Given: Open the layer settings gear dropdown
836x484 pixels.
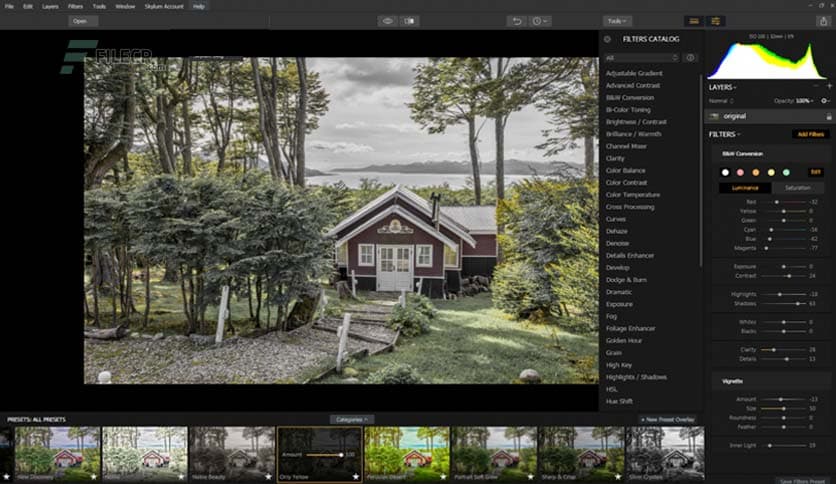Looking at the screenshot, I should [x=825, y=101].
